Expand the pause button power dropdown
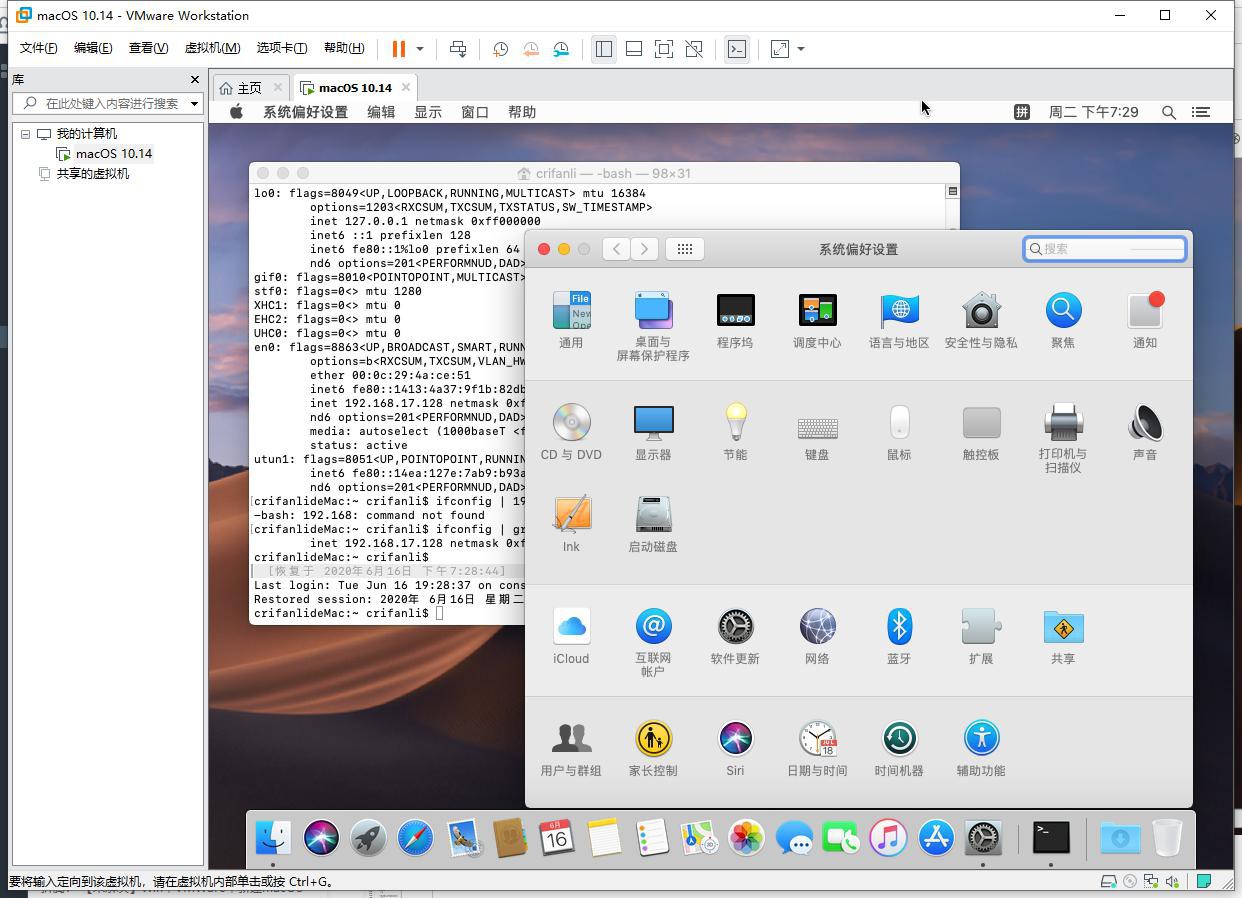Image resolution: width=1242 pixels, height=898 pixels. coord(420,49)
